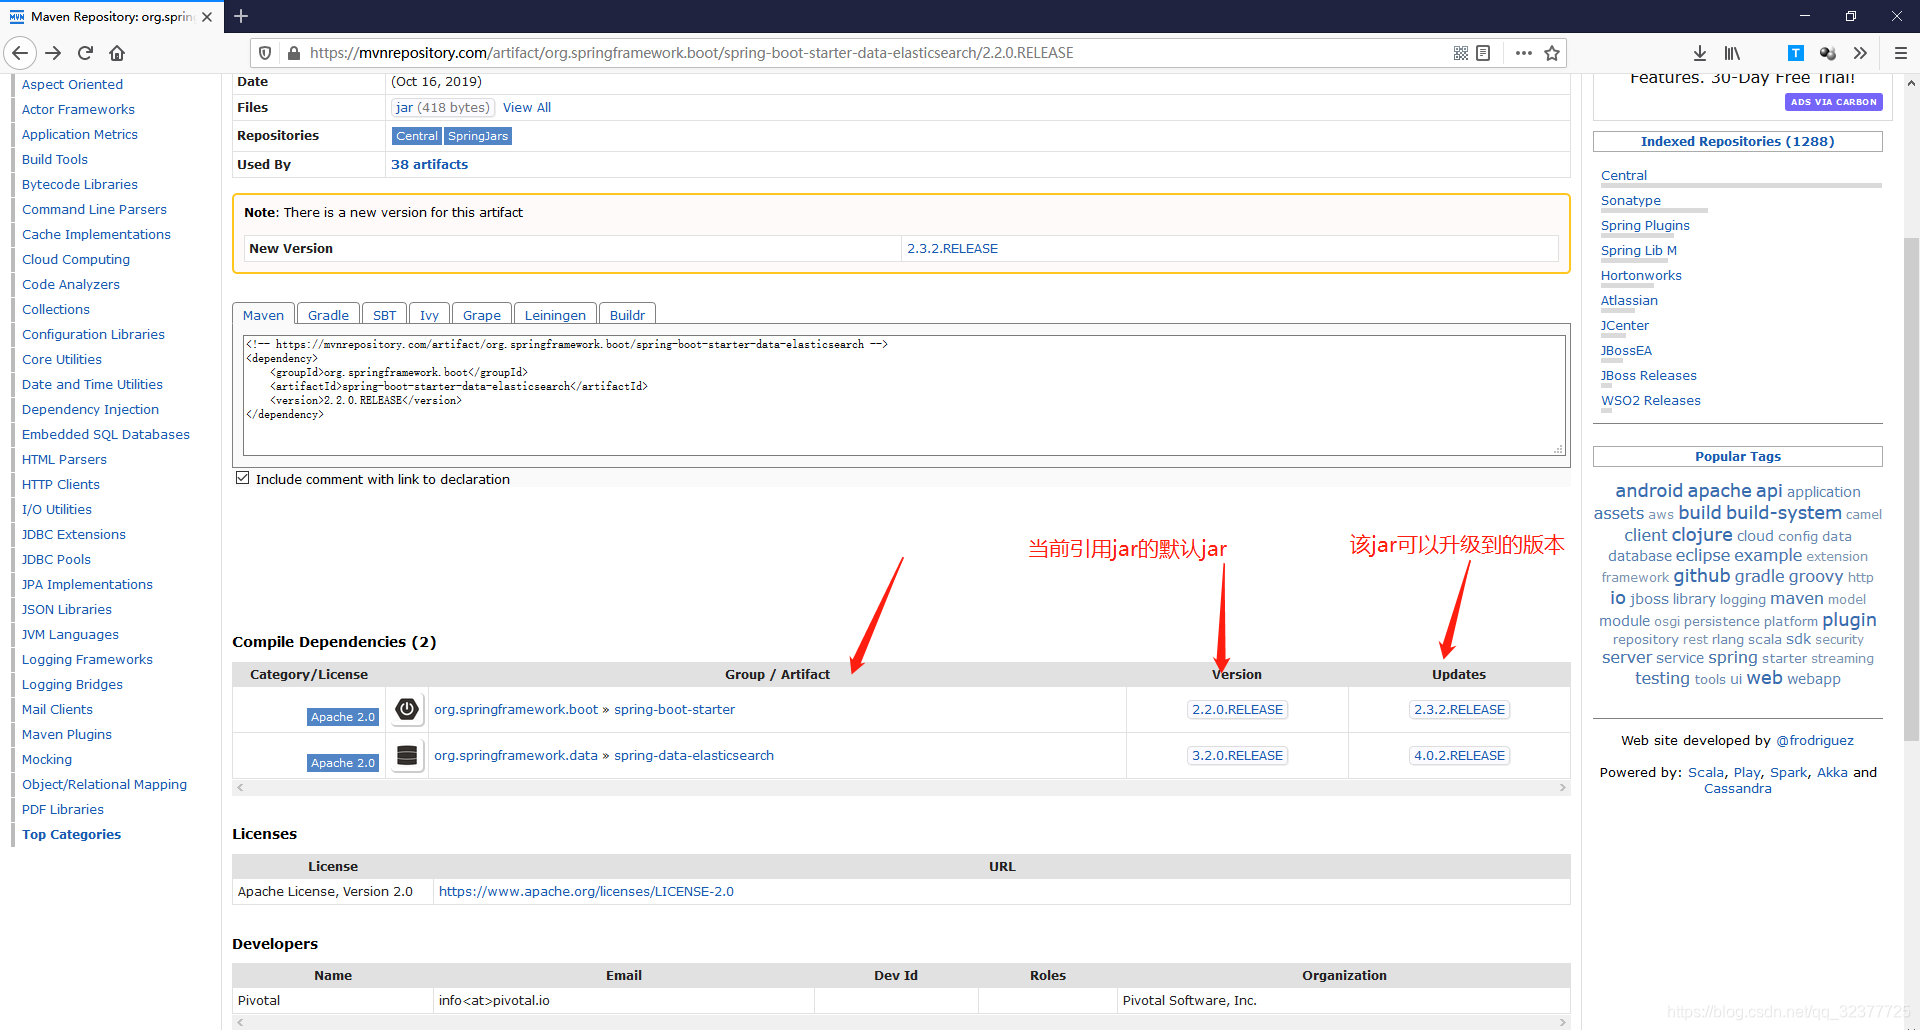Select the Central repository badge

point(416,136)
